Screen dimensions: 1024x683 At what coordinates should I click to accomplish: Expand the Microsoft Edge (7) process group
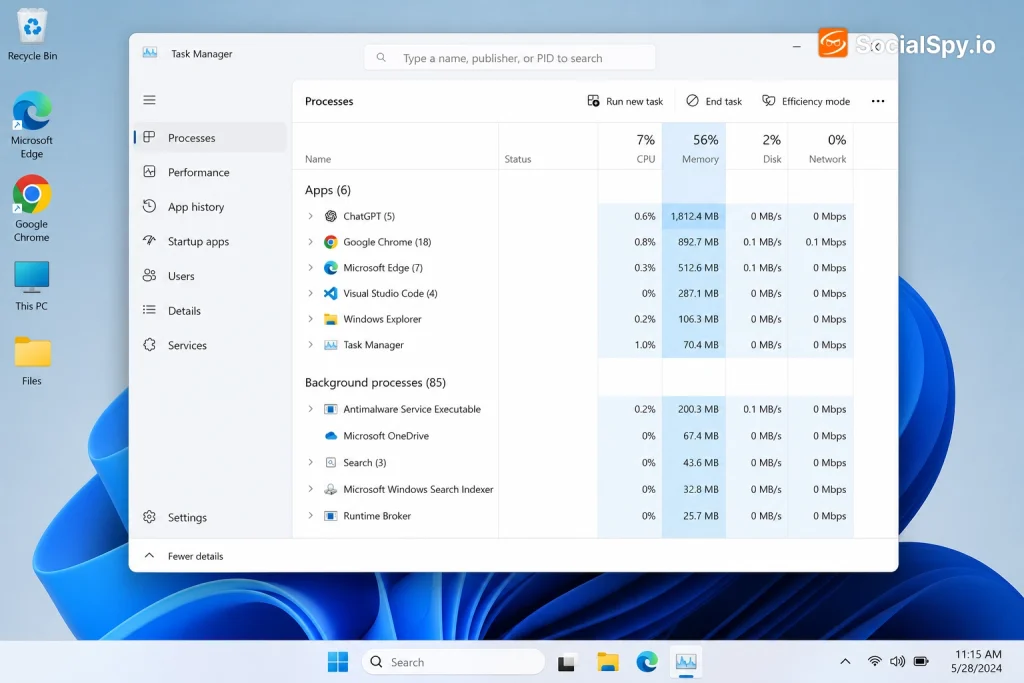coord(310,268)
